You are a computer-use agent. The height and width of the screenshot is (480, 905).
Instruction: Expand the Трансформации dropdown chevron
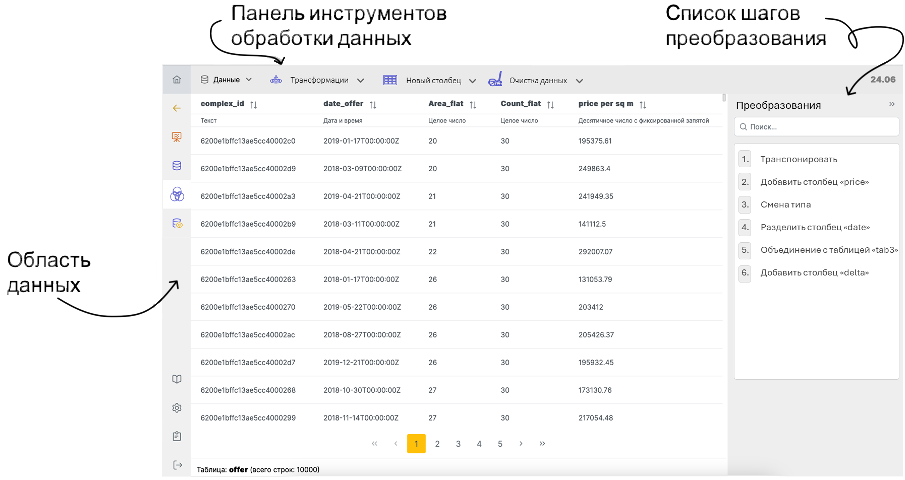tap(361, 81)
